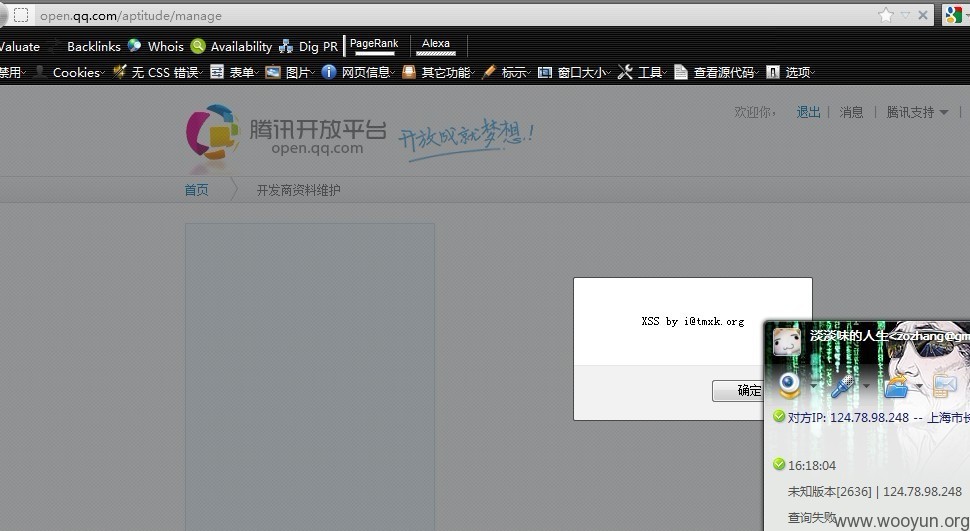This screenshot has height=531, width=970.
Task: Click the Availability magnifier icon
Action: click(x=198, y=46)
